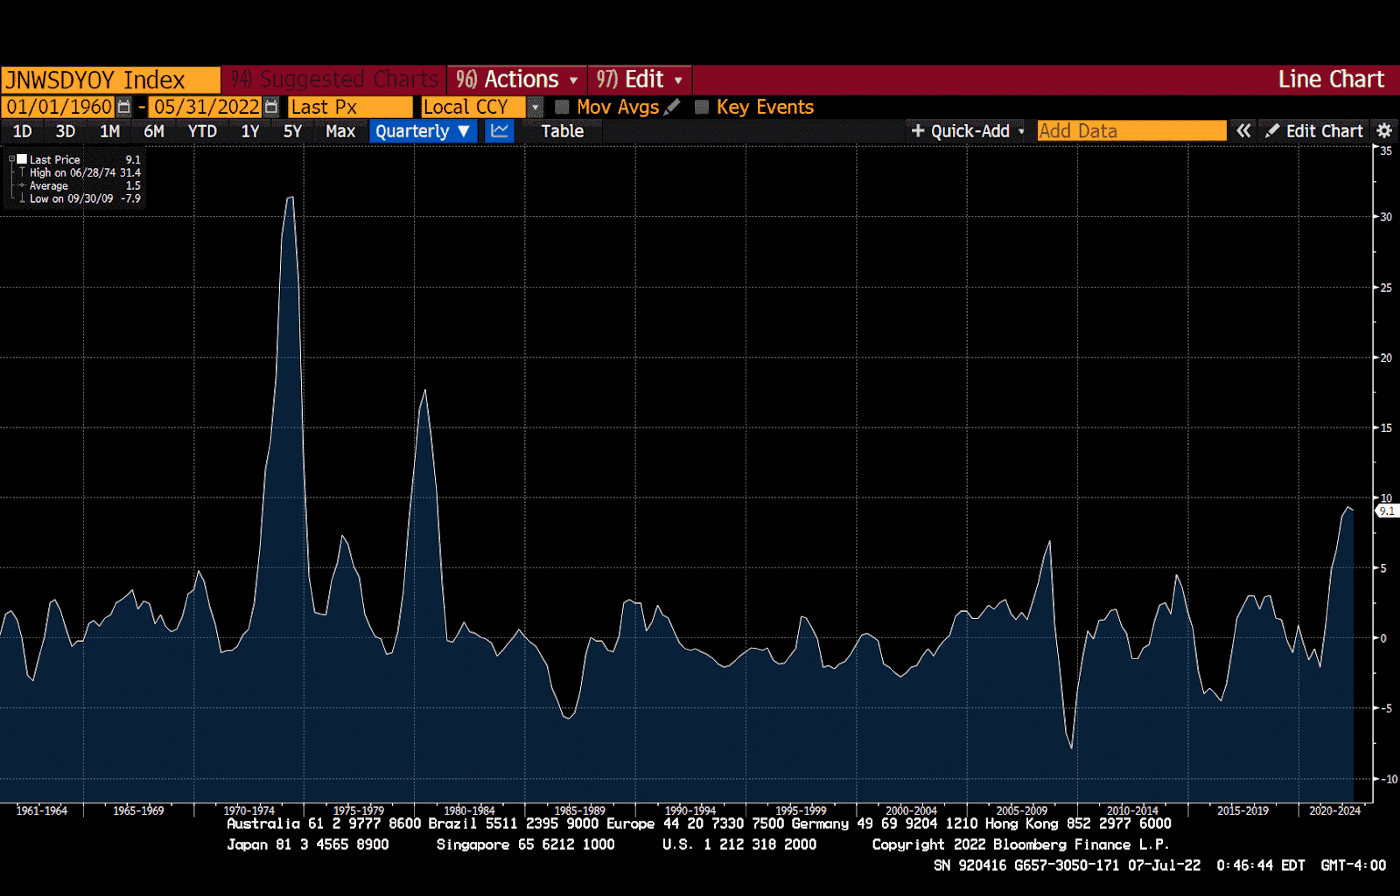Click the JNWSDYOY Index security field
This screenshot has width=1400, height=896.
click(x=110, y=80)
